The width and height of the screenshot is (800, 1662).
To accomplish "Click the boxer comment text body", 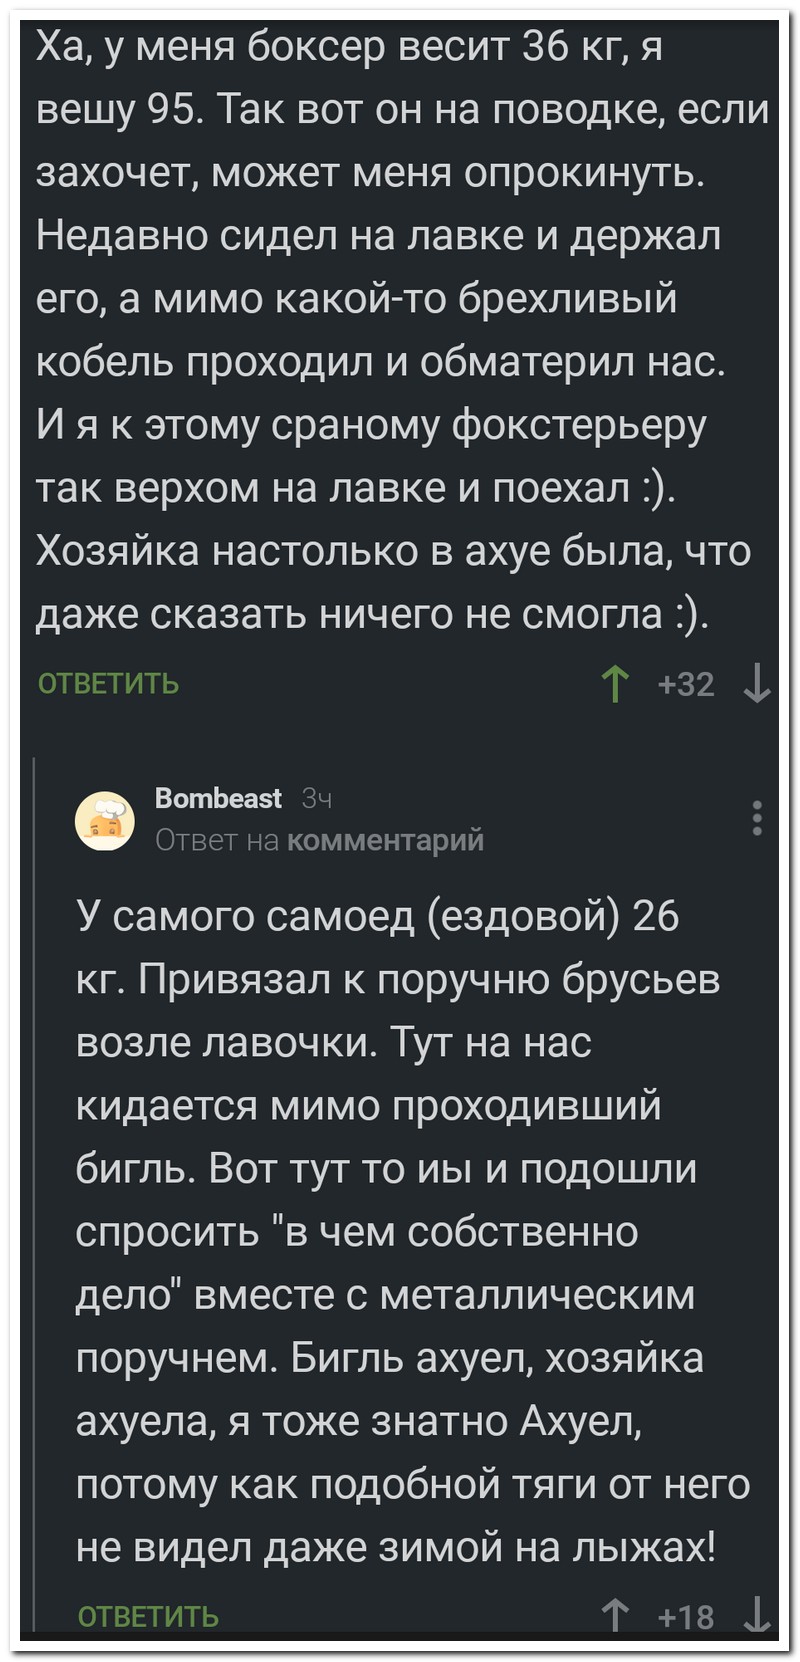I will [390, 330].
